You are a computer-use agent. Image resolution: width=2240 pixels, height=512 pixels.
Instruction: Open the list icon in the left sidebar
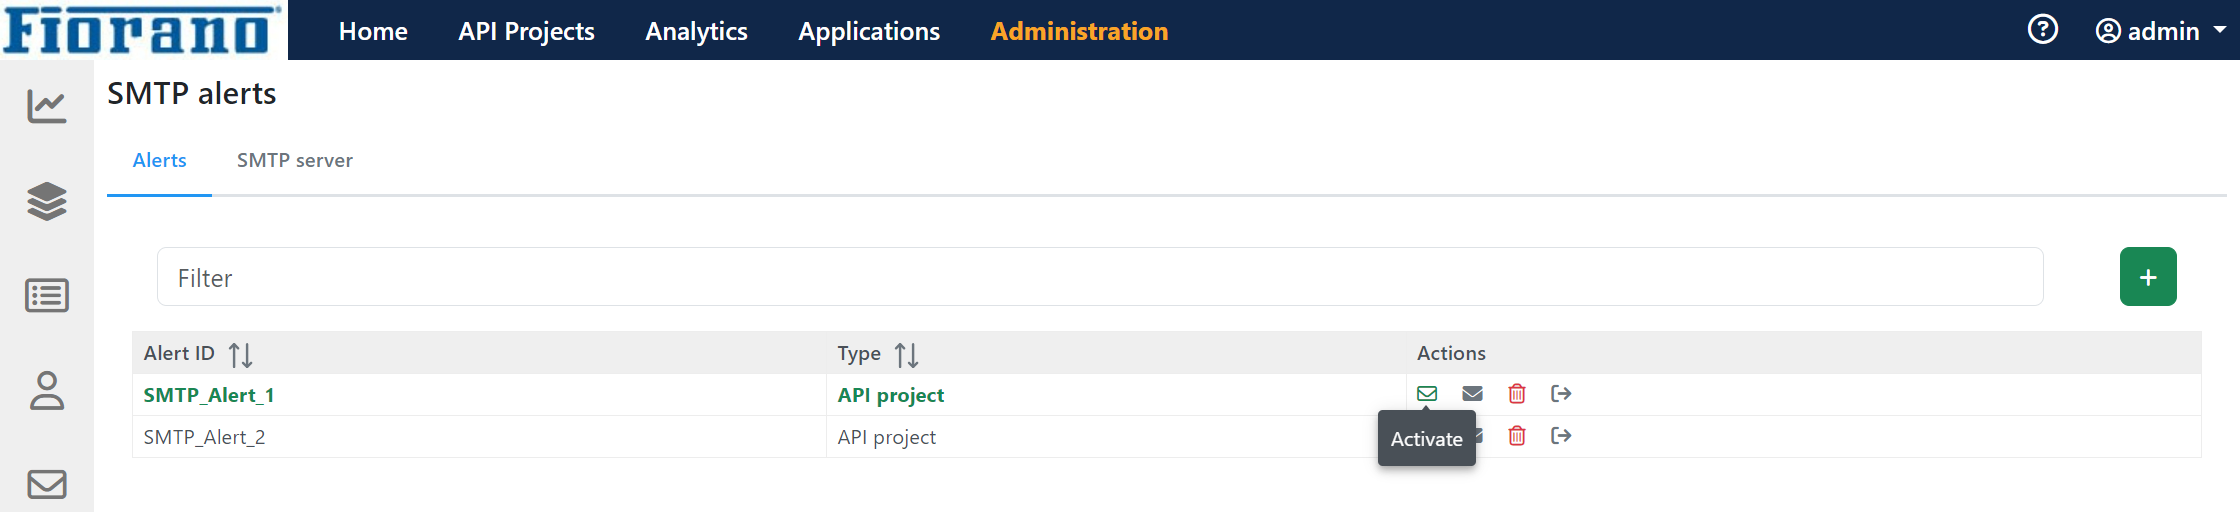coord(47,296)
